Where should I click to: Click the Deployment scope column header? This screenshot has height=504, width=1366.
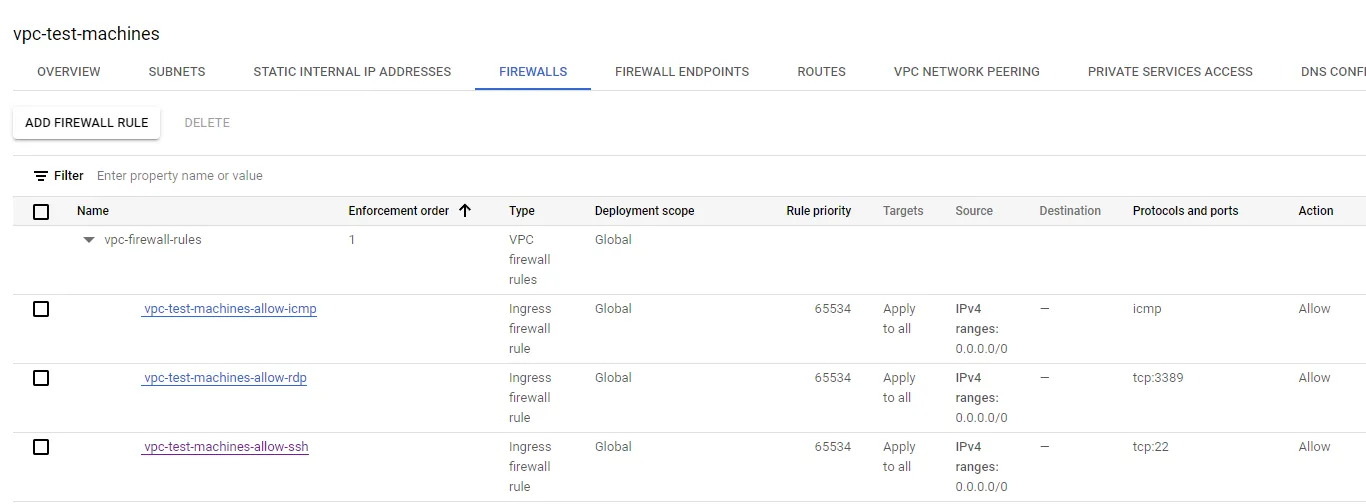(644, 211)
